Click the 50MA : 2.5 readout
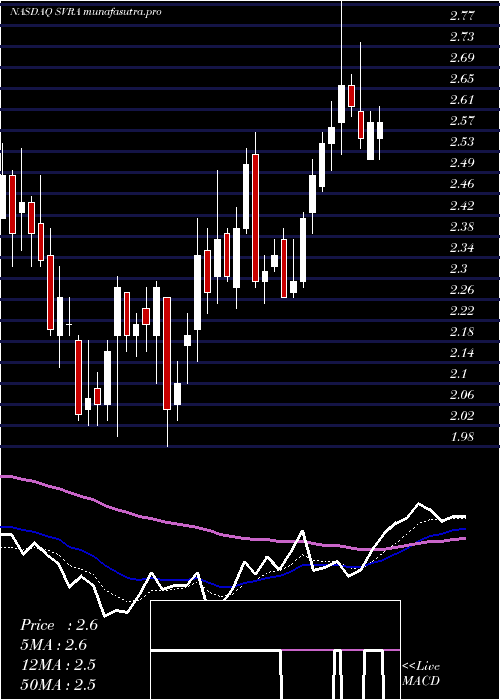This screenshot has width=500, height=700. tap(58, 685)
